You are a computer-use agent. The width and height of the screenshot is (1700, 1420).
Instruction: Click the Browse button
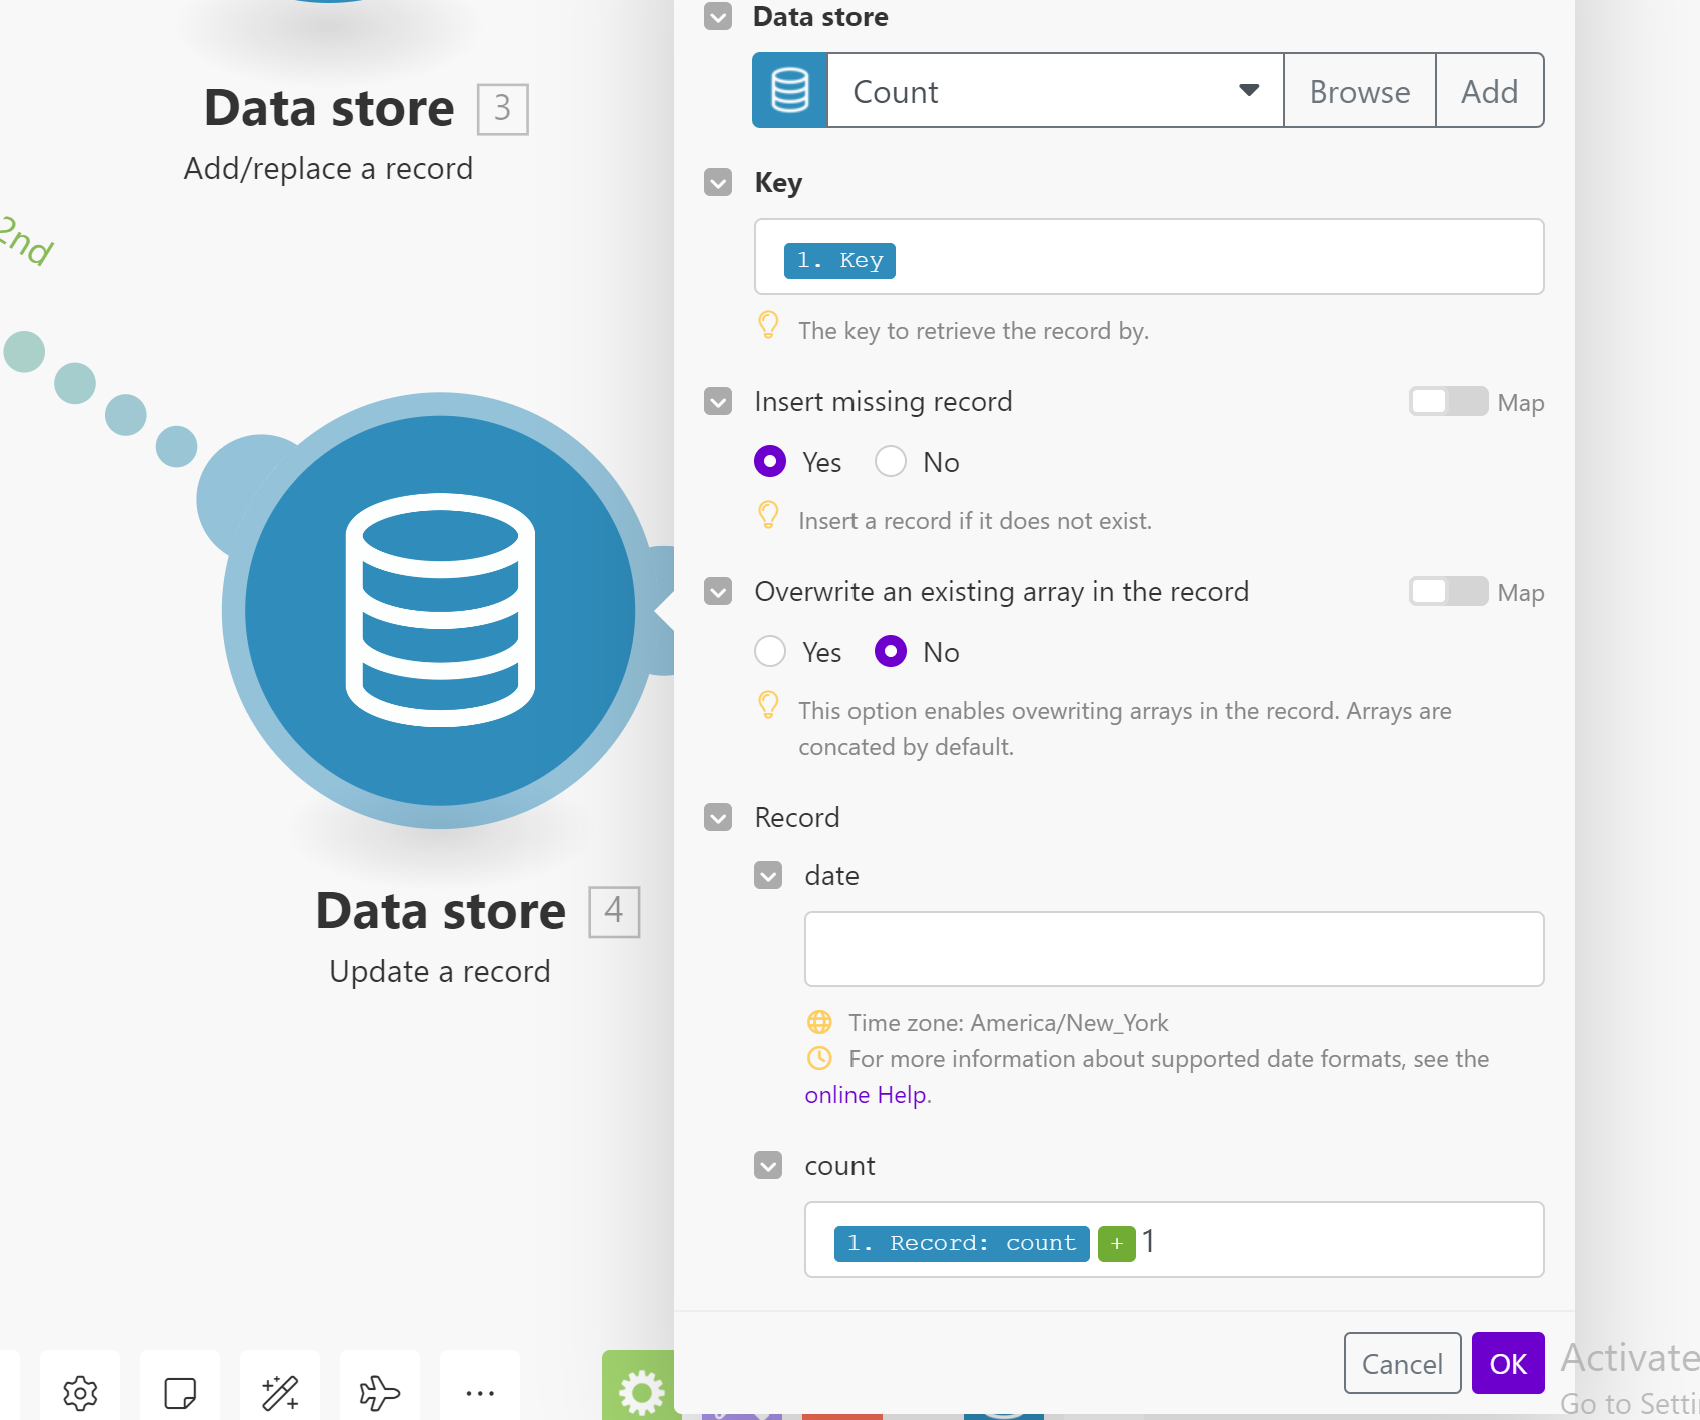tap(1359, 91)
